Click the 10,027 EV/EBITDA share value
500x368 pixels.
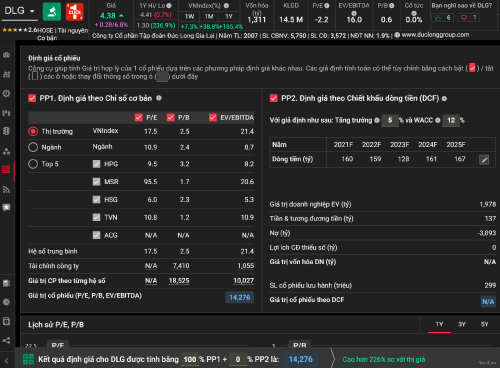point(244,281)
